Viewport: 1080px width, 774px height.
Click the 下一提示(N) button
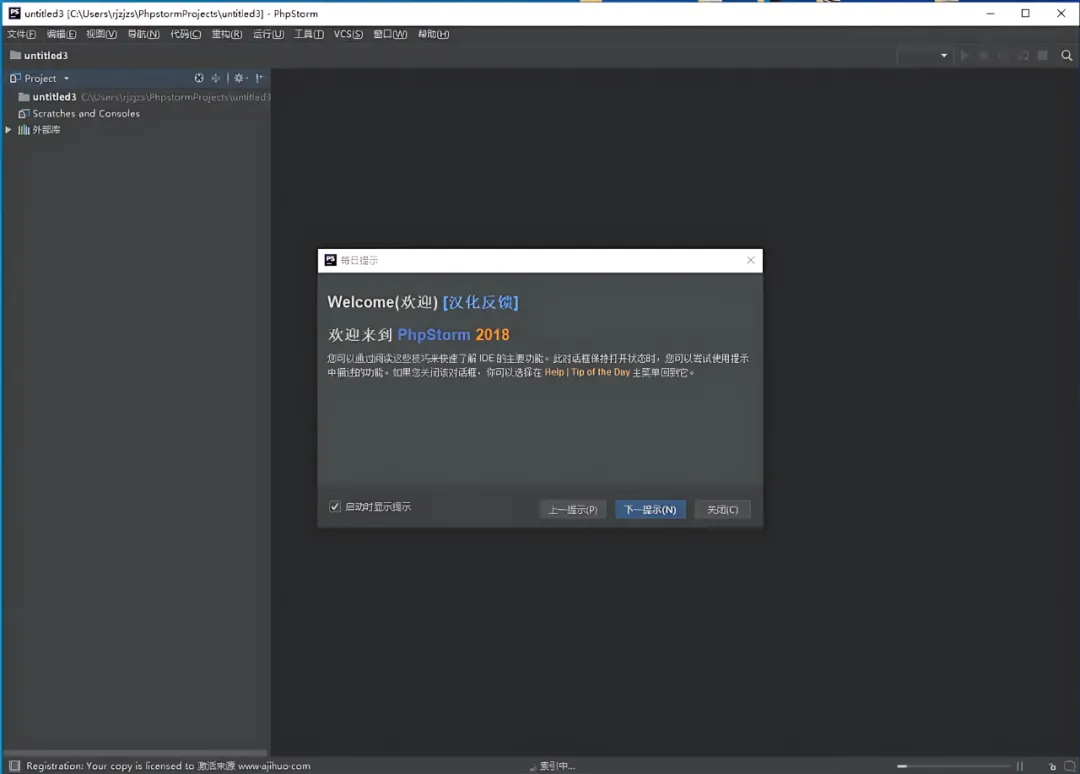(650, 510)
